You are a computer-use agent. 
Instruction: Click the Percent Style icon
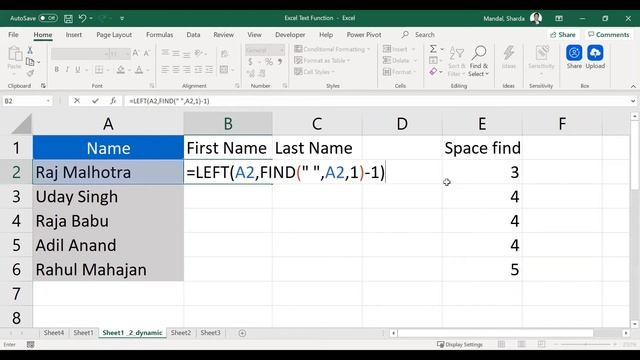tap(269, 62)
